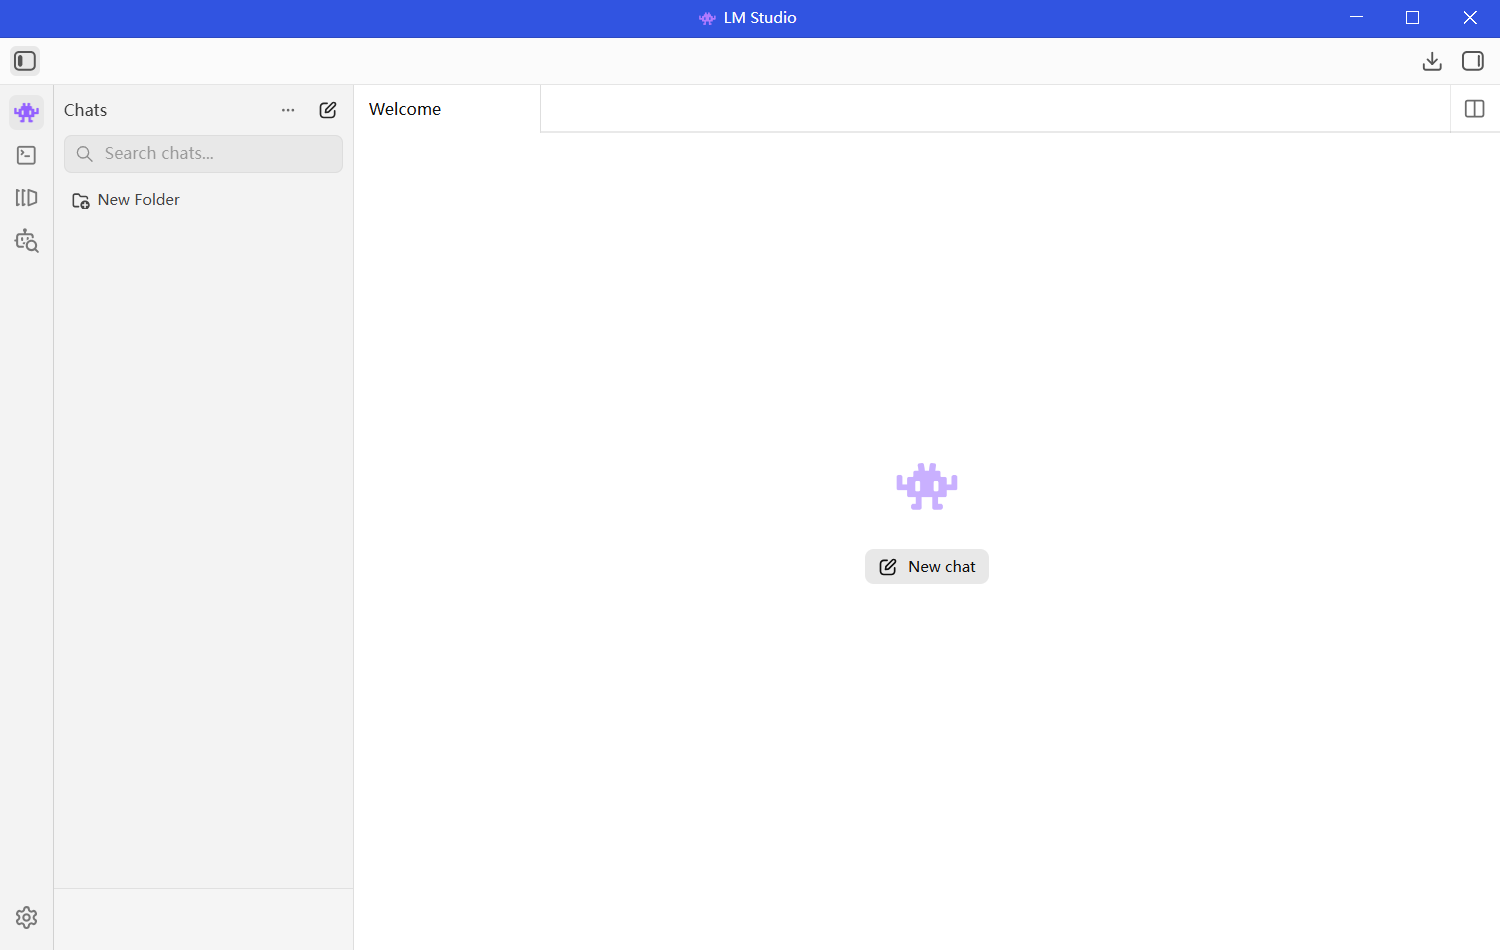
Task: Create a new chat from Chats header icon
Action: coord(328,110)
